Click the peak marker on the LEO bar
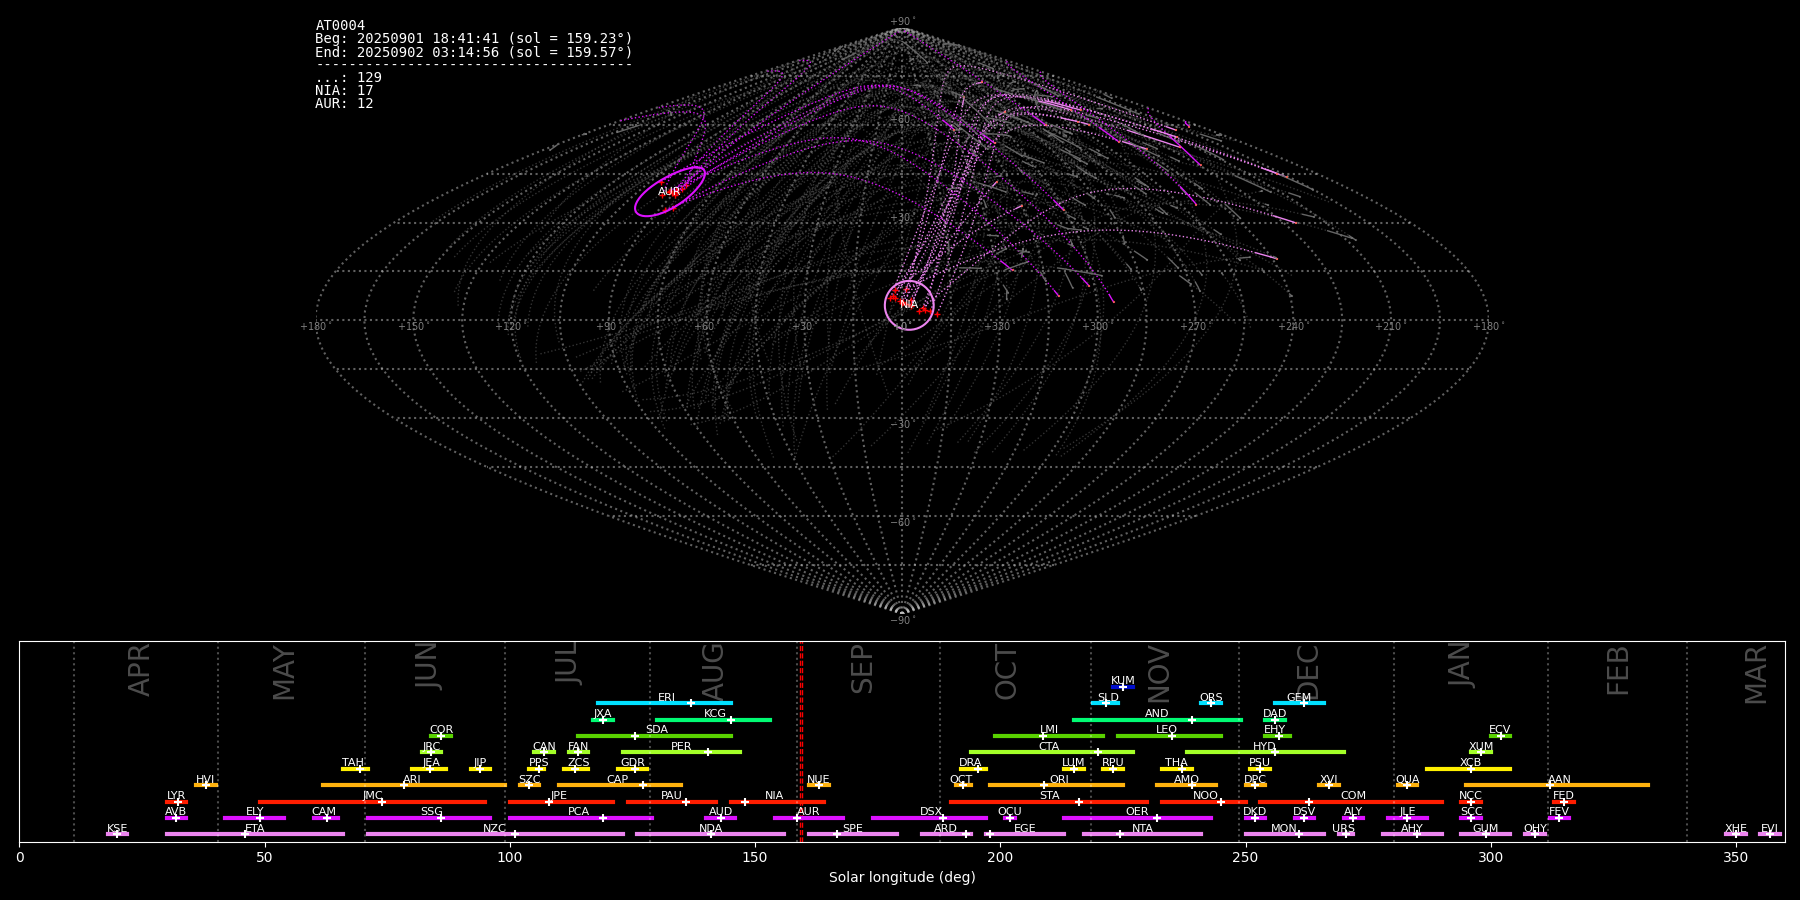The image size is (1800, 900). click(1171, 736)
